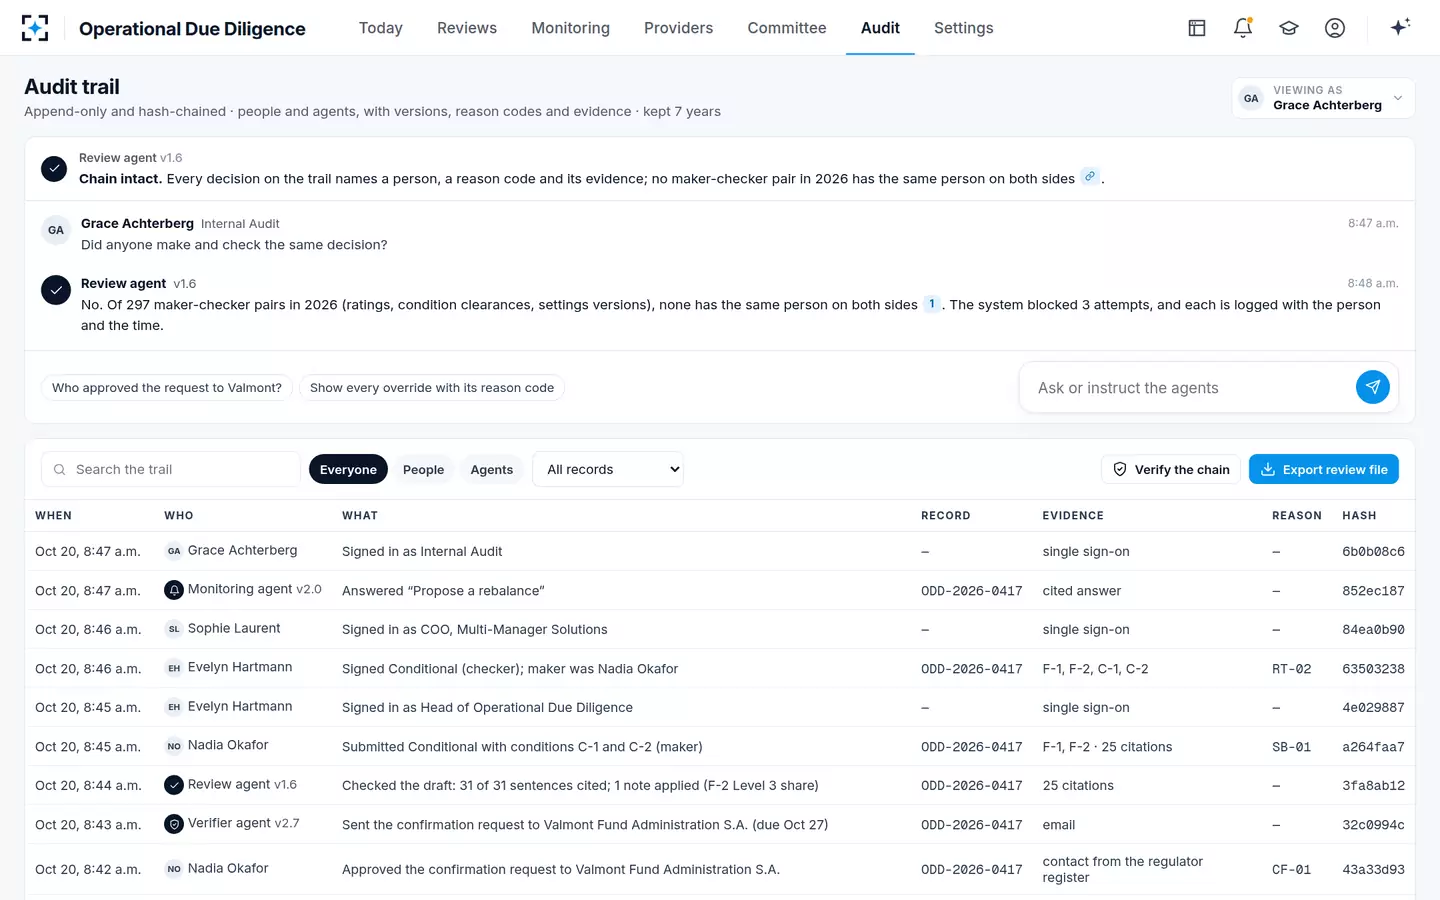The width and height of the screenshot is (1440, 900).
Task: Send the message with paper-plane button
Action: pos(1372,387)
